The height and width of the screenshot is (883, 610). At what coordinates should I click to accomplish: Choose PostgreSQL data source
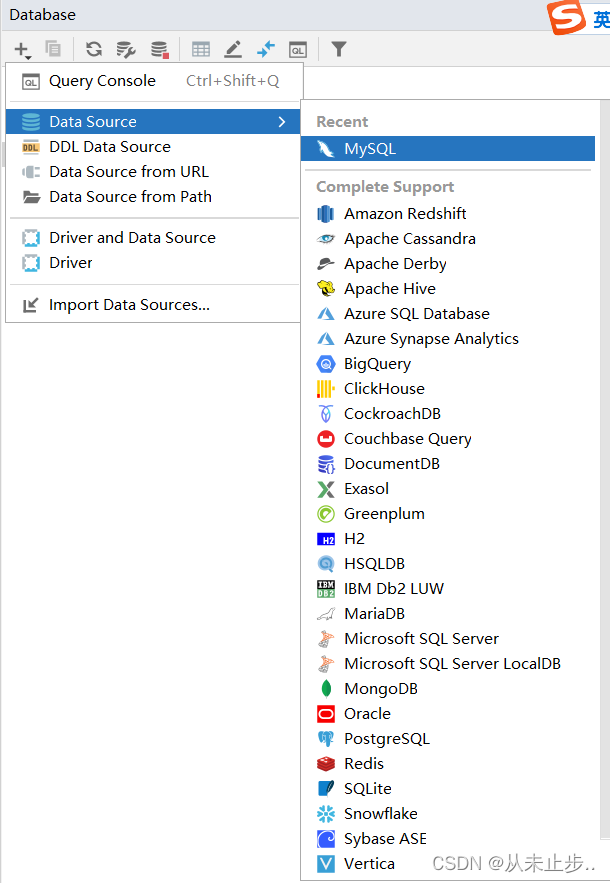click(448, 739)
